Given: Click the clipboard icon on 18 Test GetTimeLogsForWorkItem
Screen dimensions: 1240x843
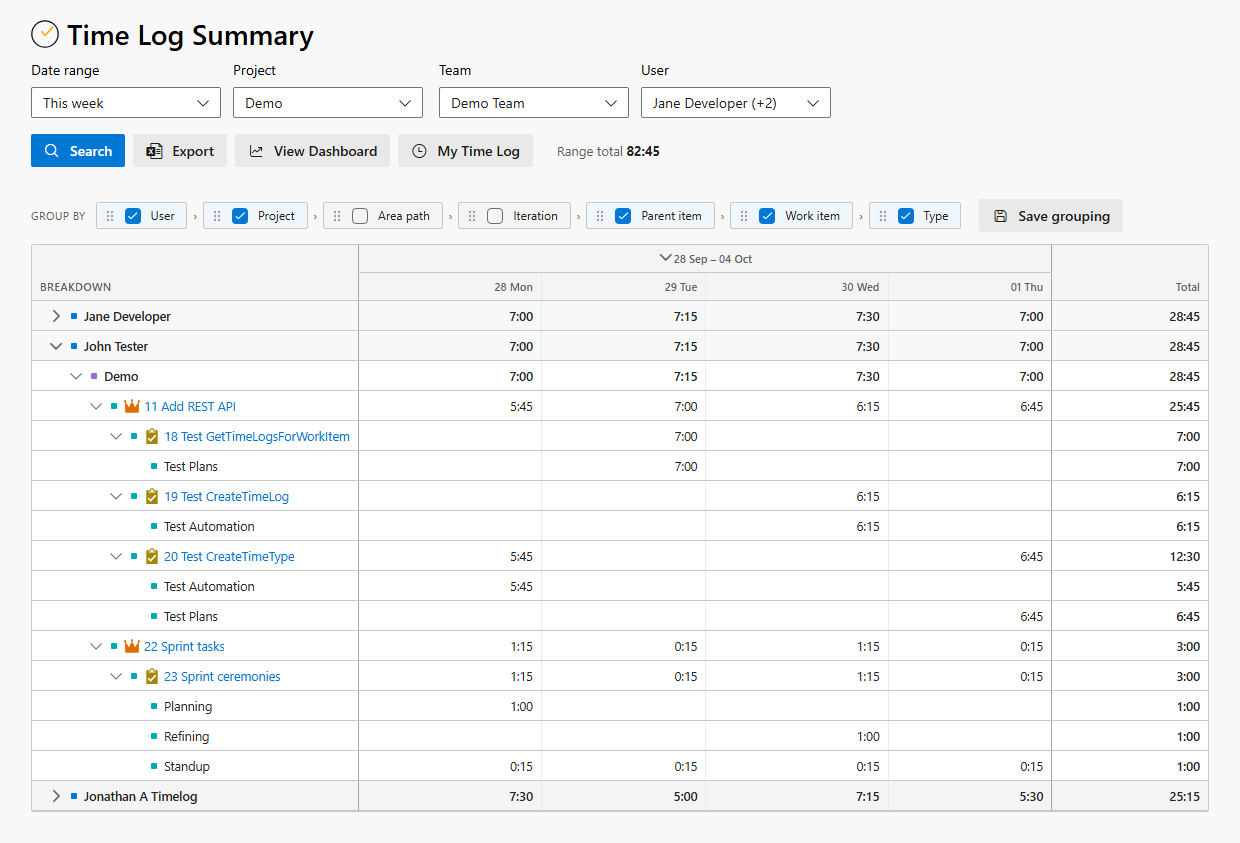Looking at the screenshot, I should [x=152, y=436].
